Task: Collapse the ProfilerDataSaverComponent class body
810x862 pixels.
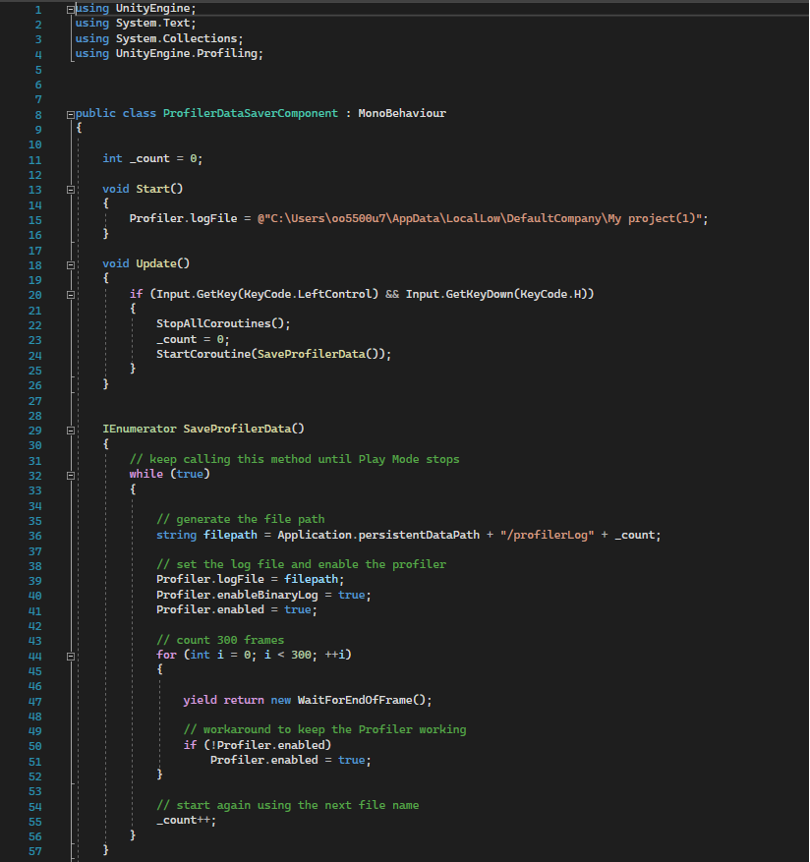Action: pyautogui.click(x=68, y=113)
